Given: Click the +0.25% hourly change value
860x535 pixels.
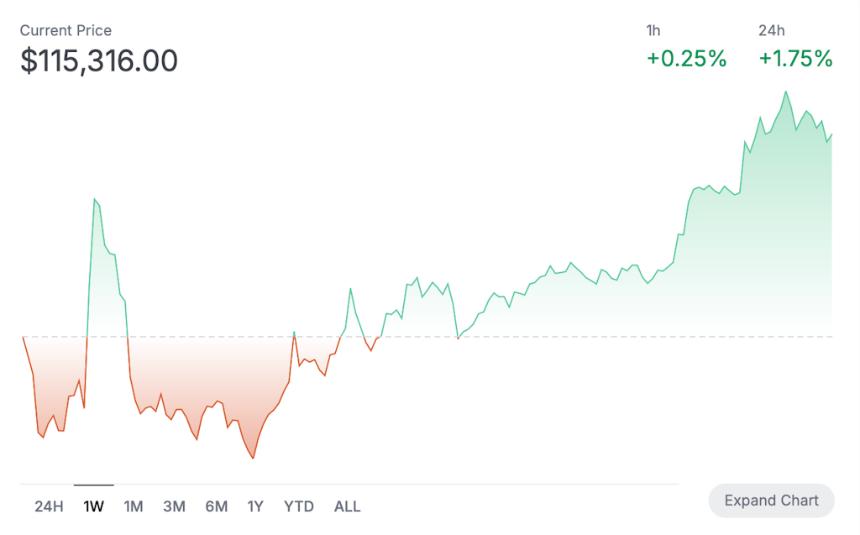Looking at the screenshot, I should pyautogui.click(x=686, y=59).
